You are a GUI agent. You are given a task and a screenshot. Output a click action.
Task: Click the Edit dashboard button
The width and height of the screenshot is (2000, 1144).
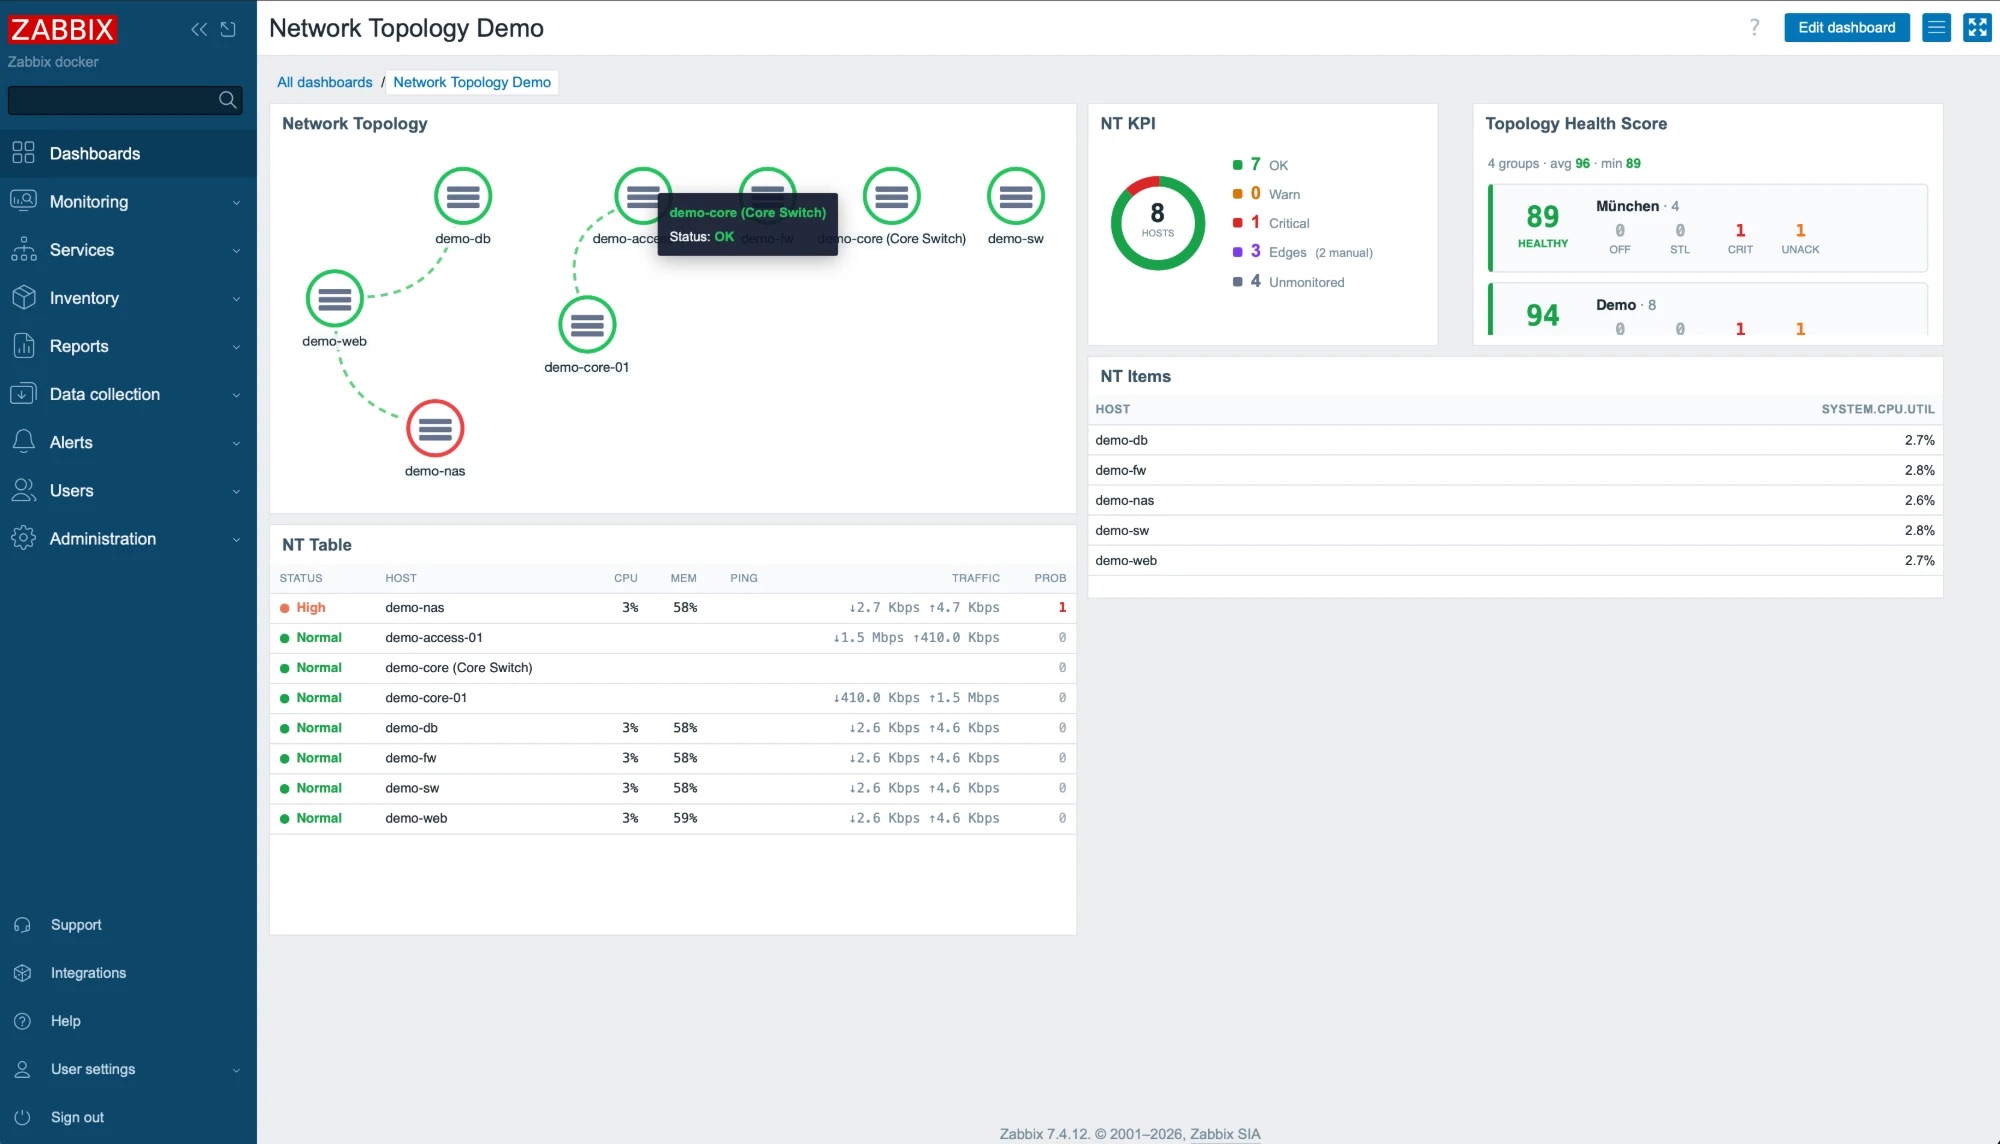coord(1846,28)
